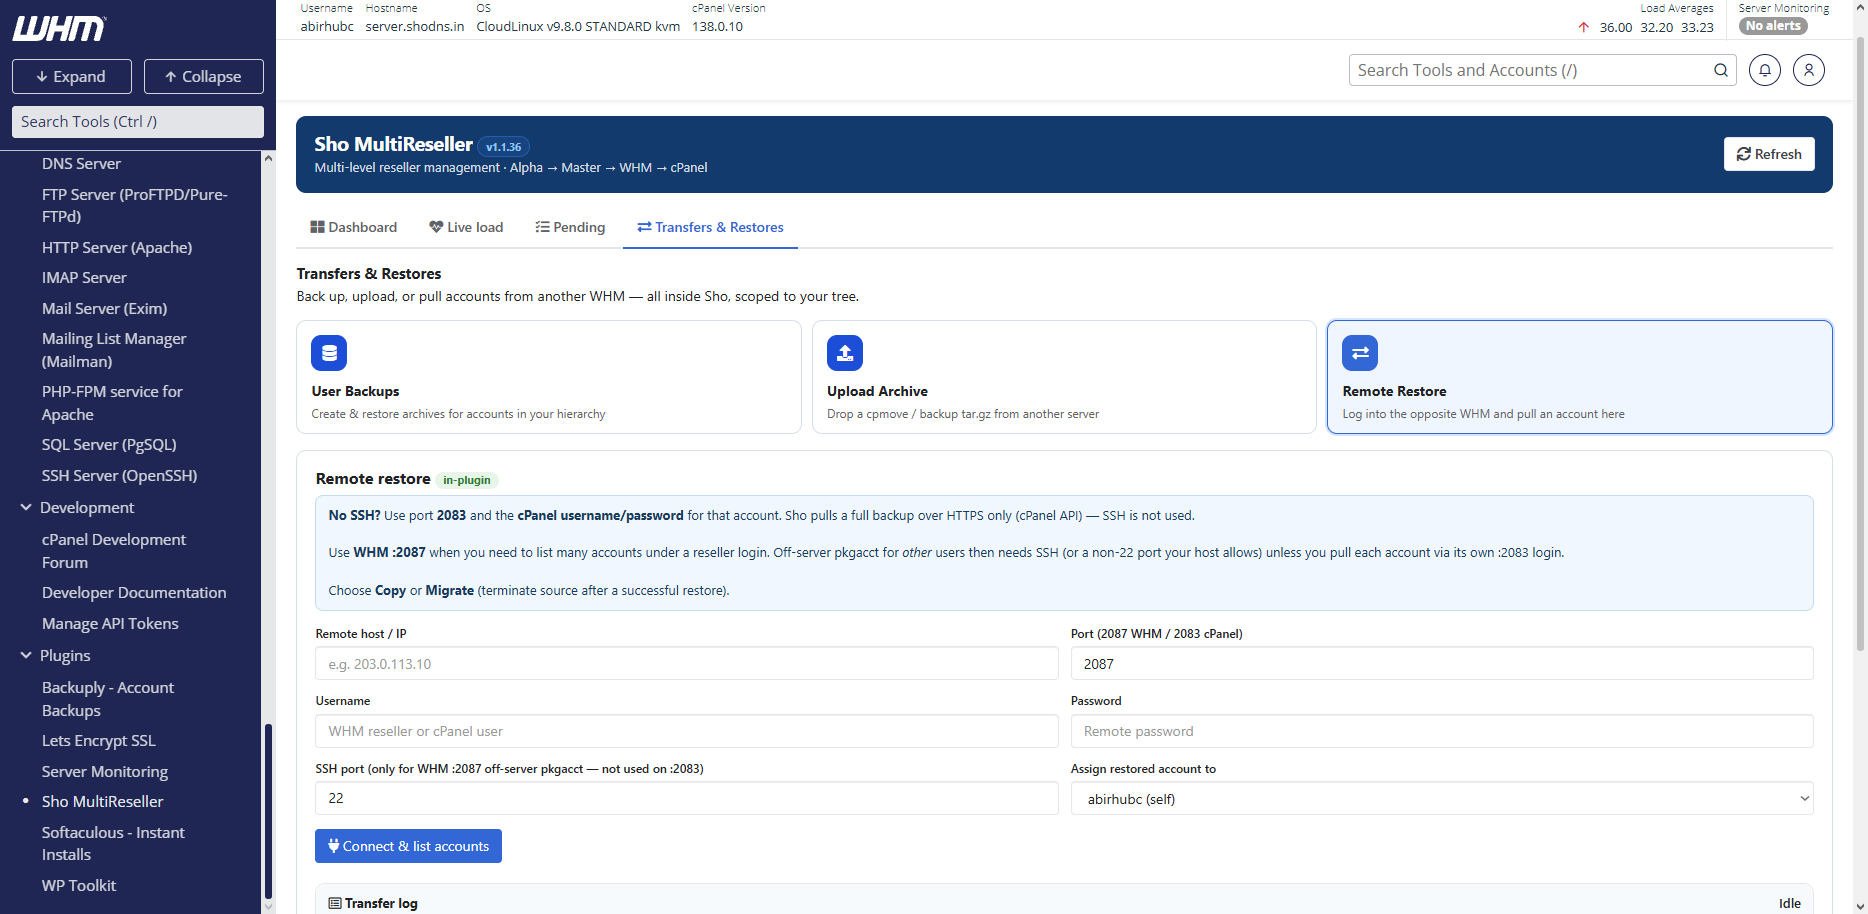Open Mailing List Manager (Mailman) link

[x=114, y=350]
